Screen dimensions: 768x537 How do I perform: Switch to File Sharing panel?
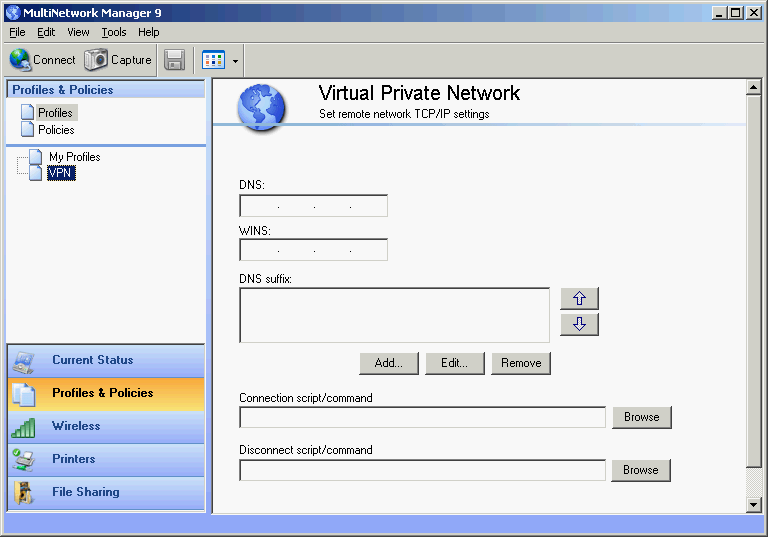point(106,492)
